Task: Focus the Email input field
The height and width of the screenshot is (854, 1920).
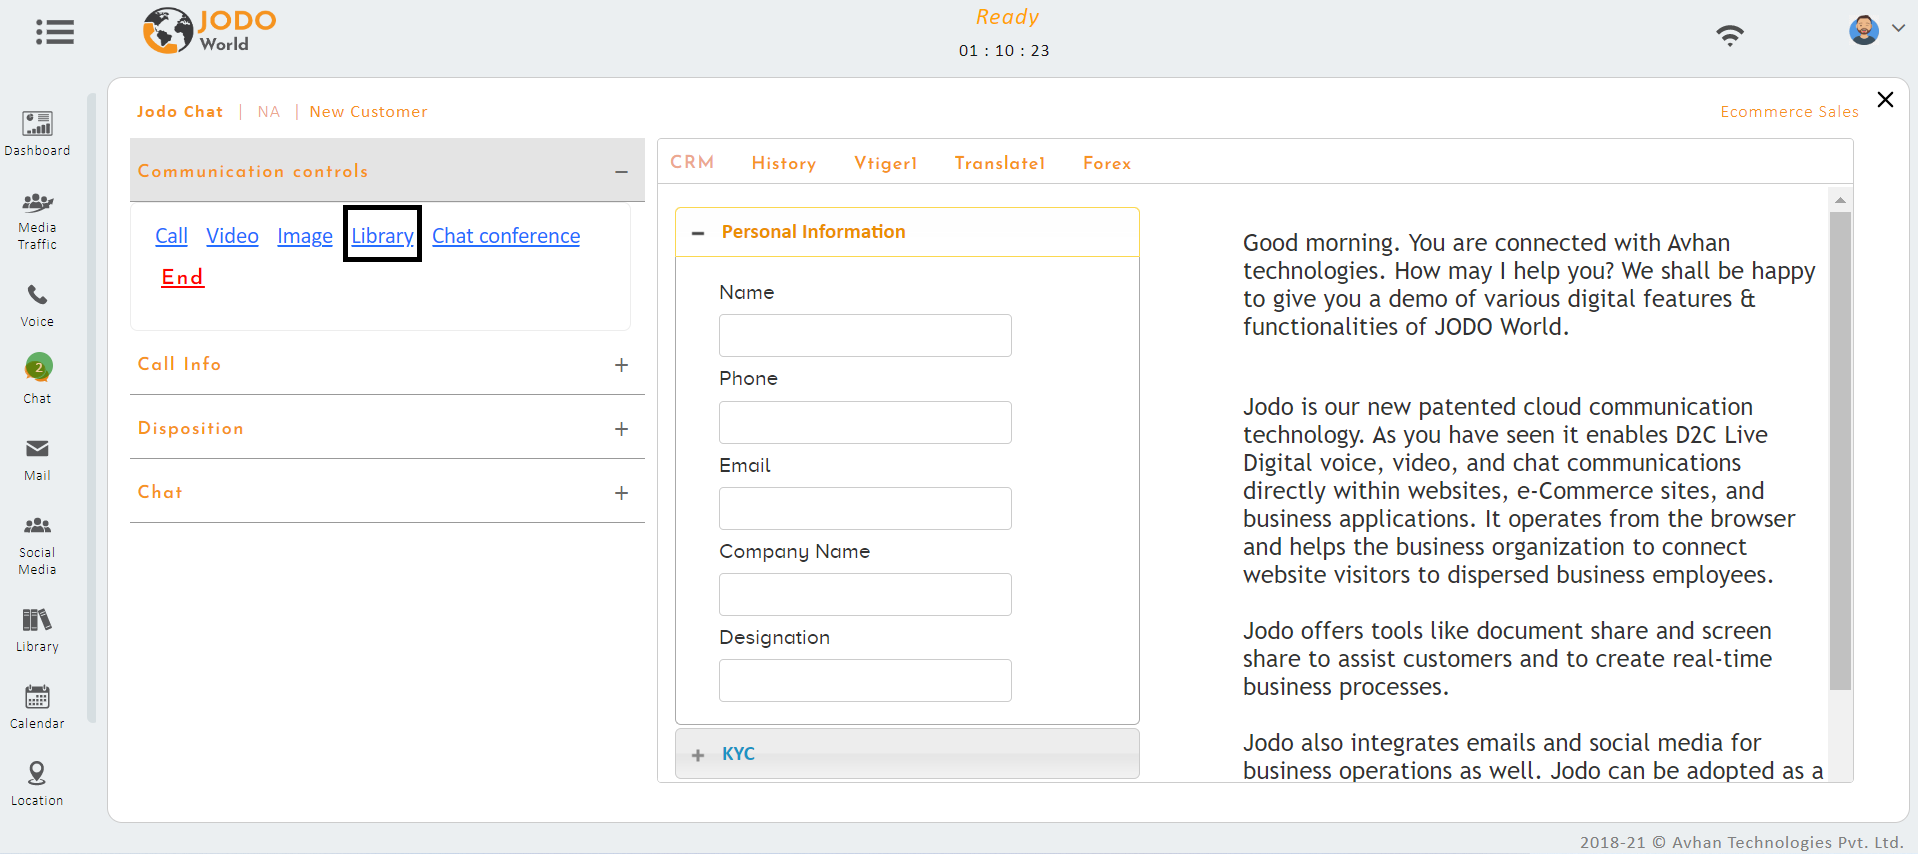Action: (865, 508)
